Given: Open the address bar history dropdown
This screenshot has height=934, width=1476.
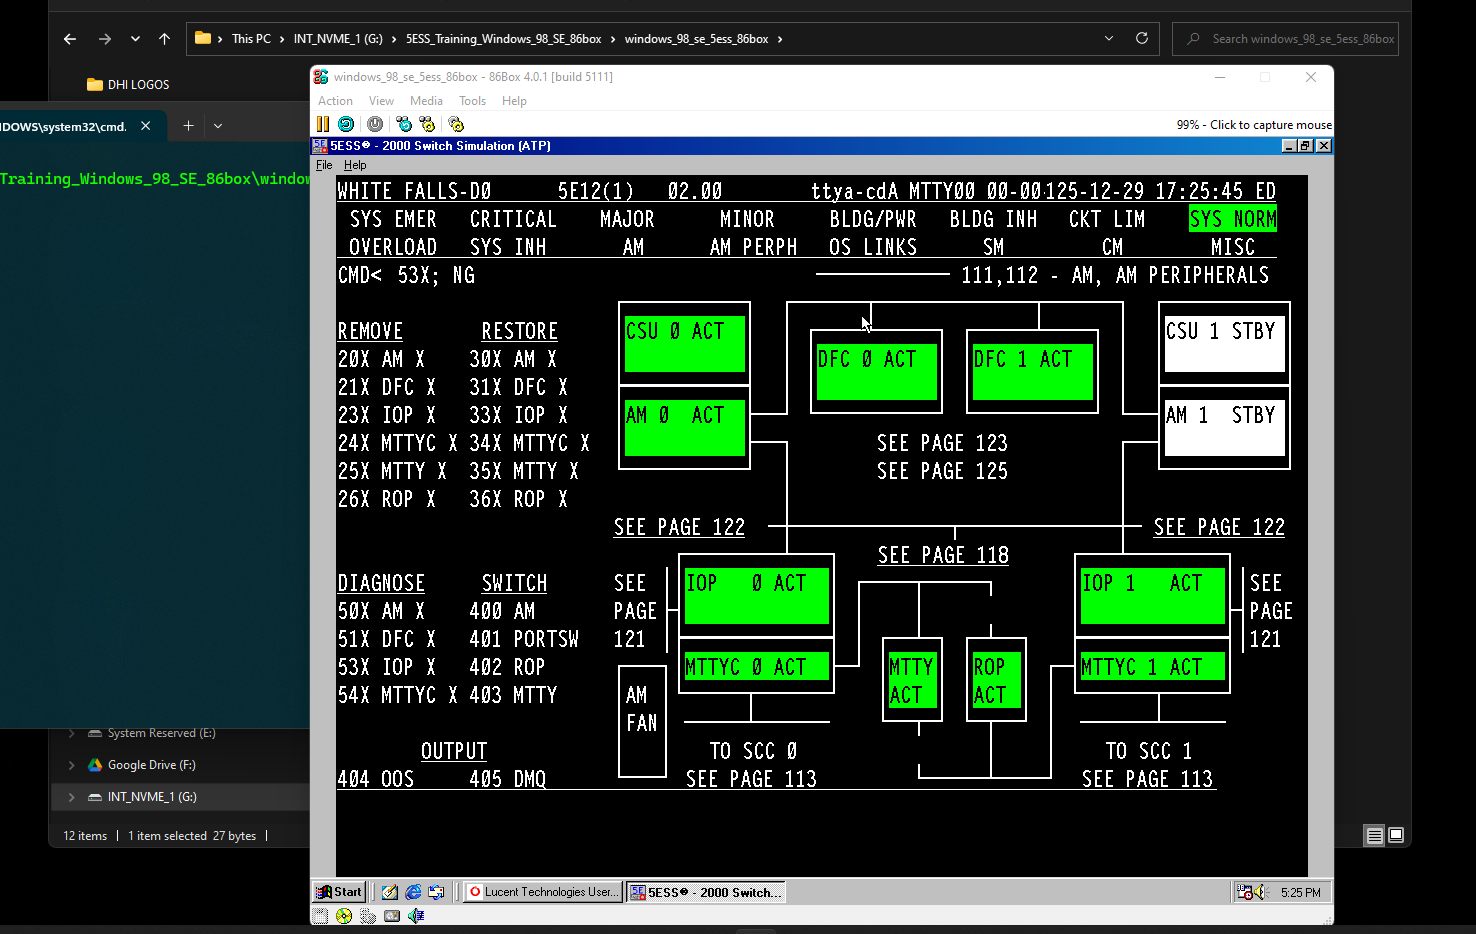Looking at the screenshot, I should coord(1108,39).
